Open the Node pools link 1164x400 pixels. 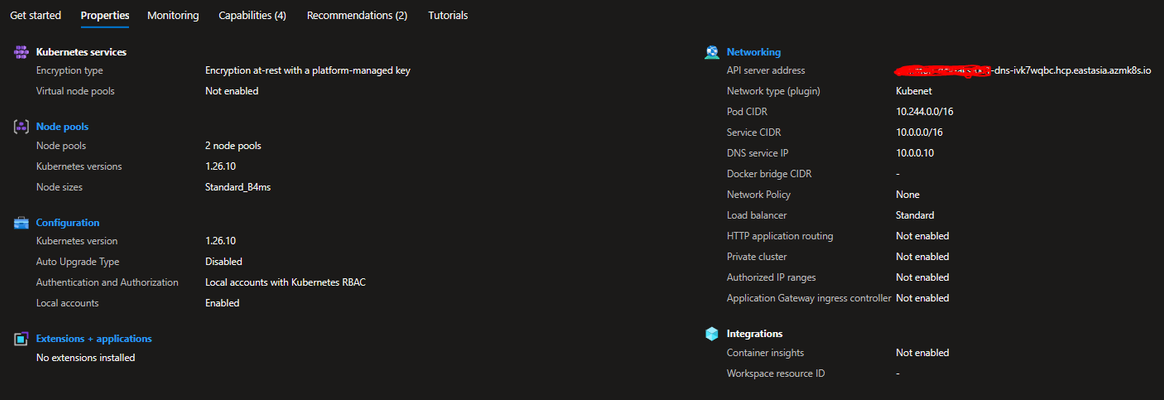point(62,127)
